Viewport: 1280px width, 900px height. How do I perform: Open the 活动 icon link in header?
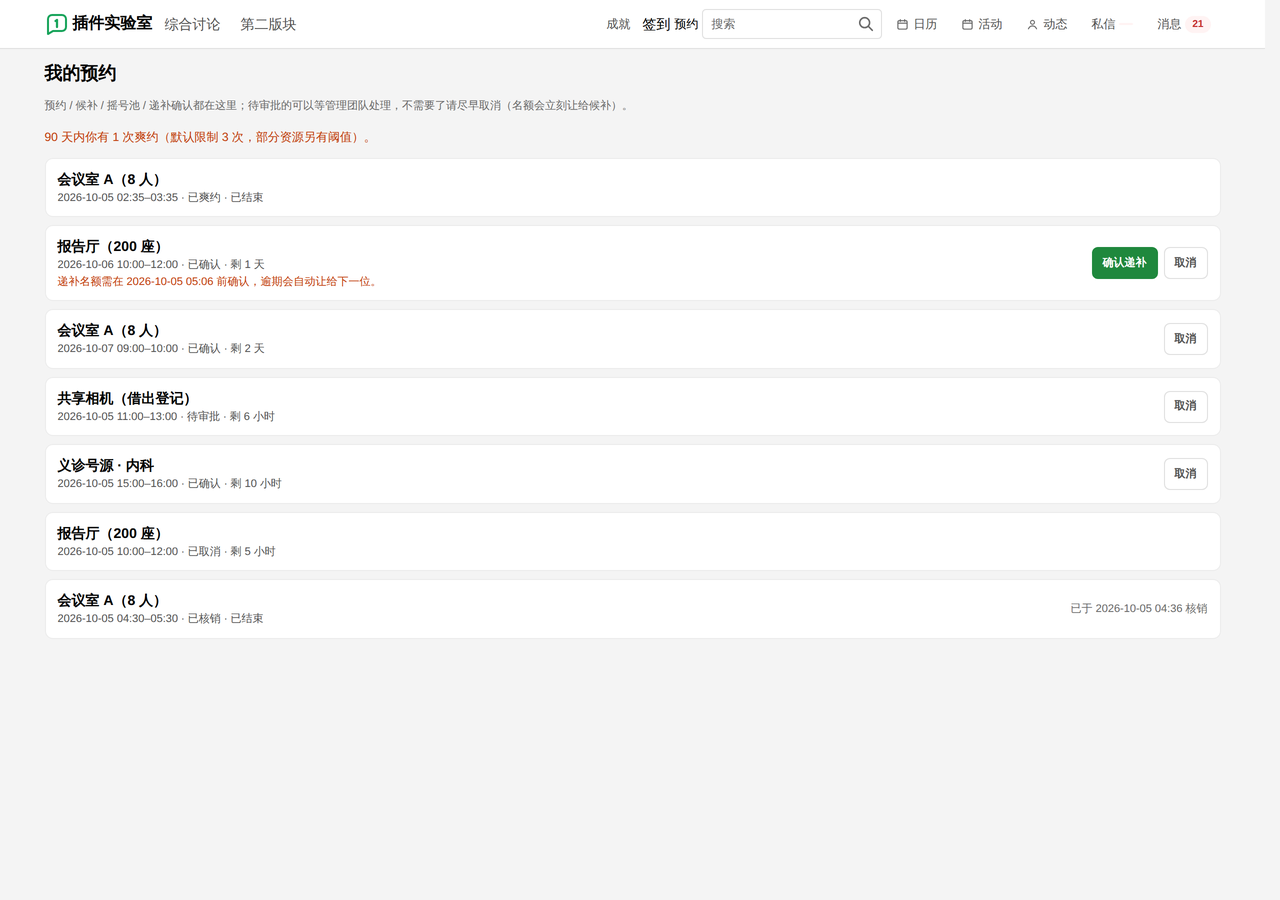(x=982, y=24)
